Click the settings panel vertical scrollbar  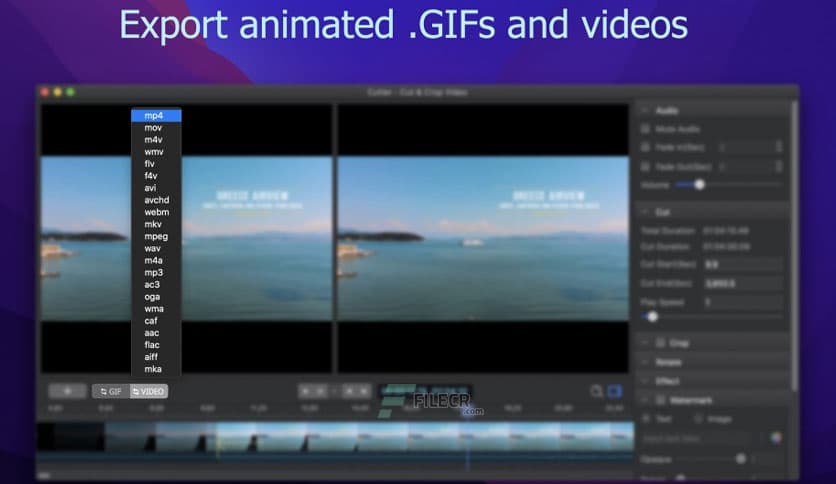coord(794,245)
